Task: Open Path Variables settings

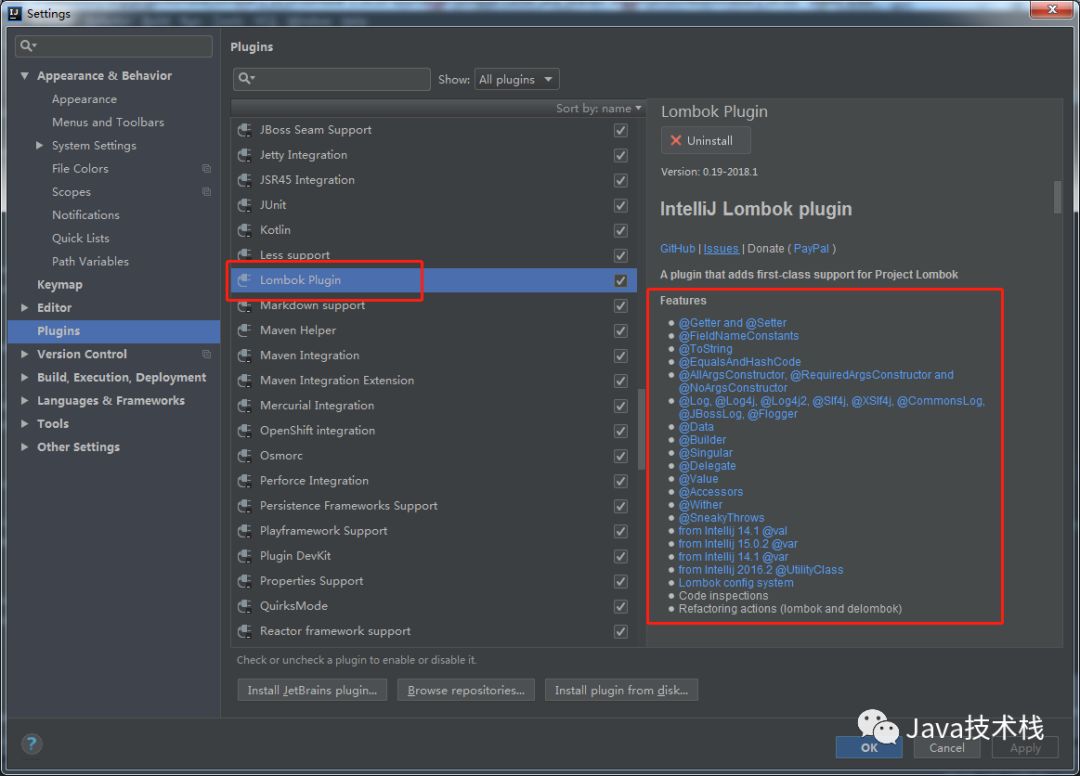Action: 90,261
